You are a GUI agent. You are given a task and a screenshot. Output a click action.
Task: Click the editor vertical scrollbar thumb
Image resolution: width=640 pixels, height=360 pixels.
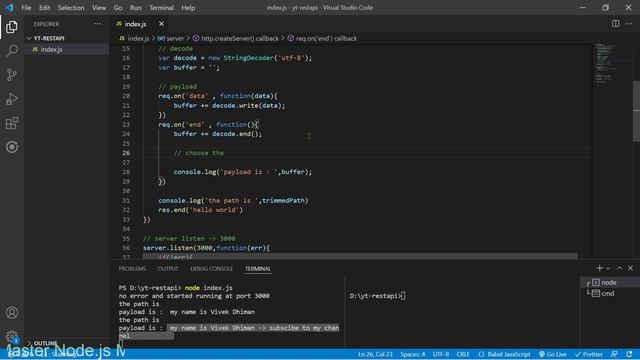point(636,111)
